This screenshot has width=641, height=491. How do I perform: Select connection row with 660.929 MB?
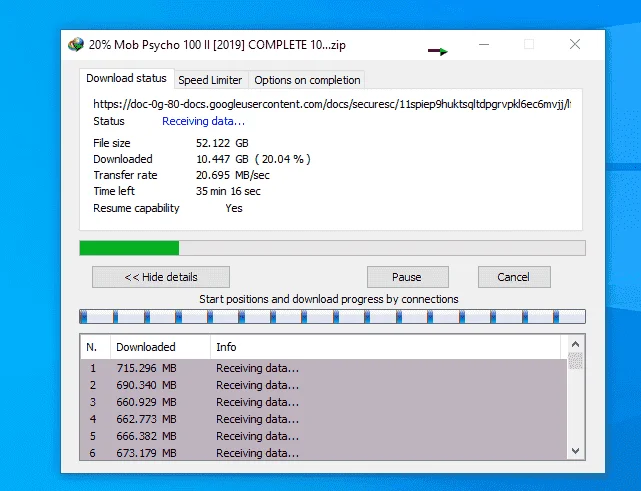point(324,402)
